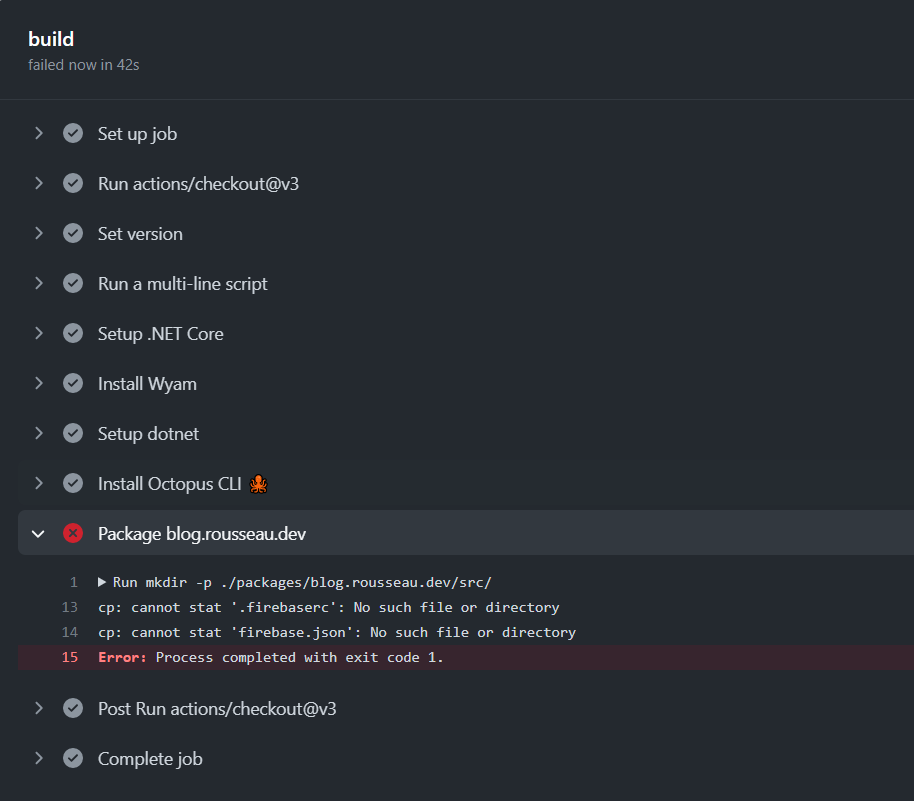Image resolution: width=914 pixels, height=801 pixels.
Task: Click success check icon for Run actions/checkout@v3
Action: click(73, 184)
